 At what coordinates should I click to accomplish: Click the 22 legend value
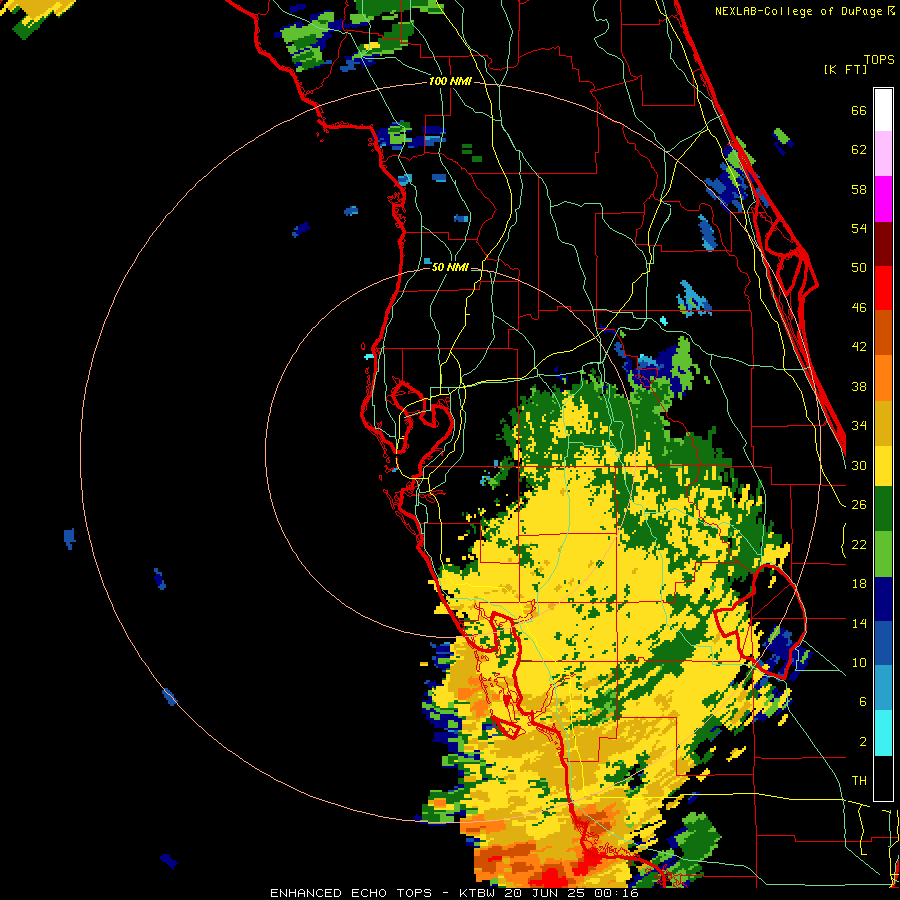(x=859, y=545)
